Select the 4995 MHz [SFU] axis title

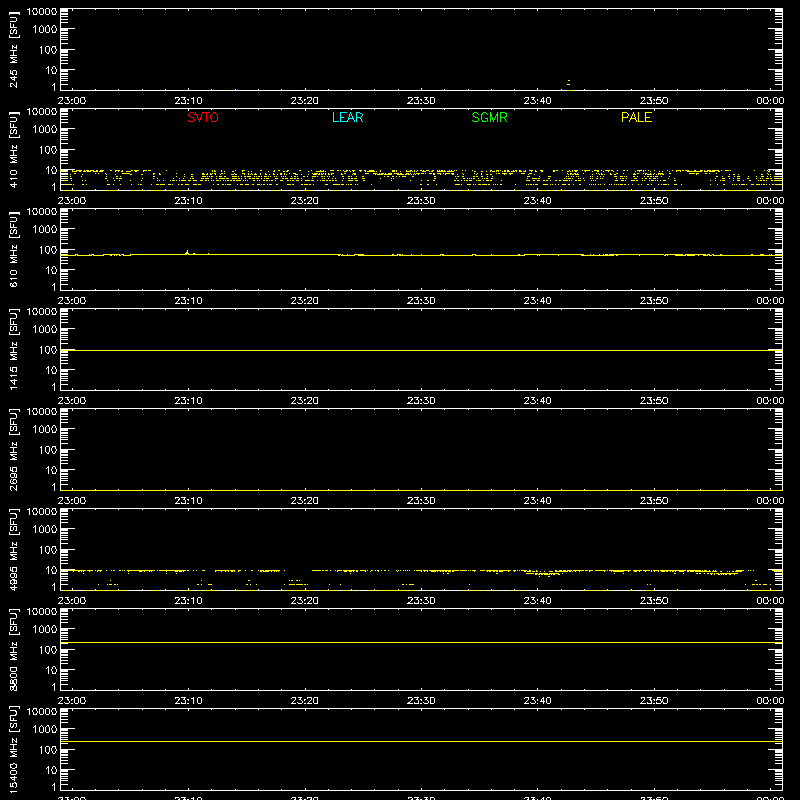click(x=13, y=549)
